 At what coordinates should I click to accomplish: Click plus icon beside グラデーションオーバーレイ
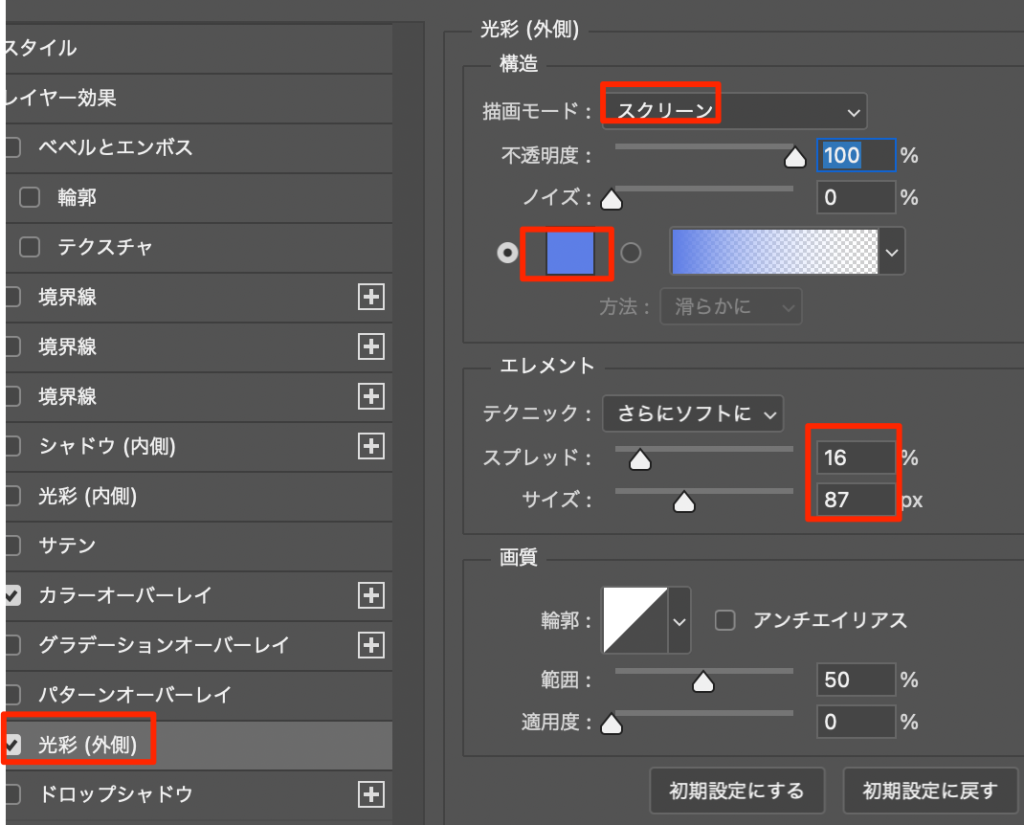point(371,645)
